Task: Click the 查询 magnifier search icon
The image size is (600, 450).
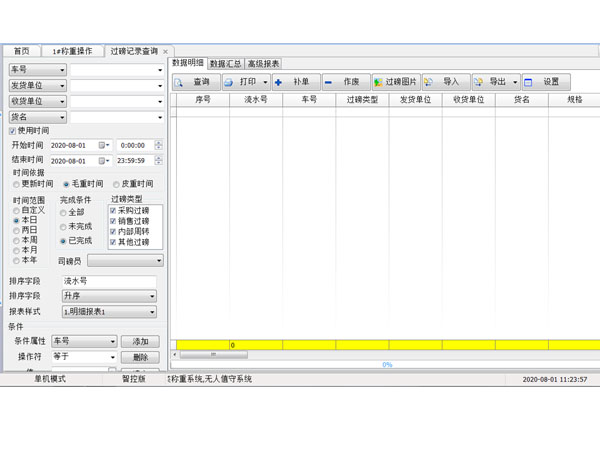Action: (180, 82)
